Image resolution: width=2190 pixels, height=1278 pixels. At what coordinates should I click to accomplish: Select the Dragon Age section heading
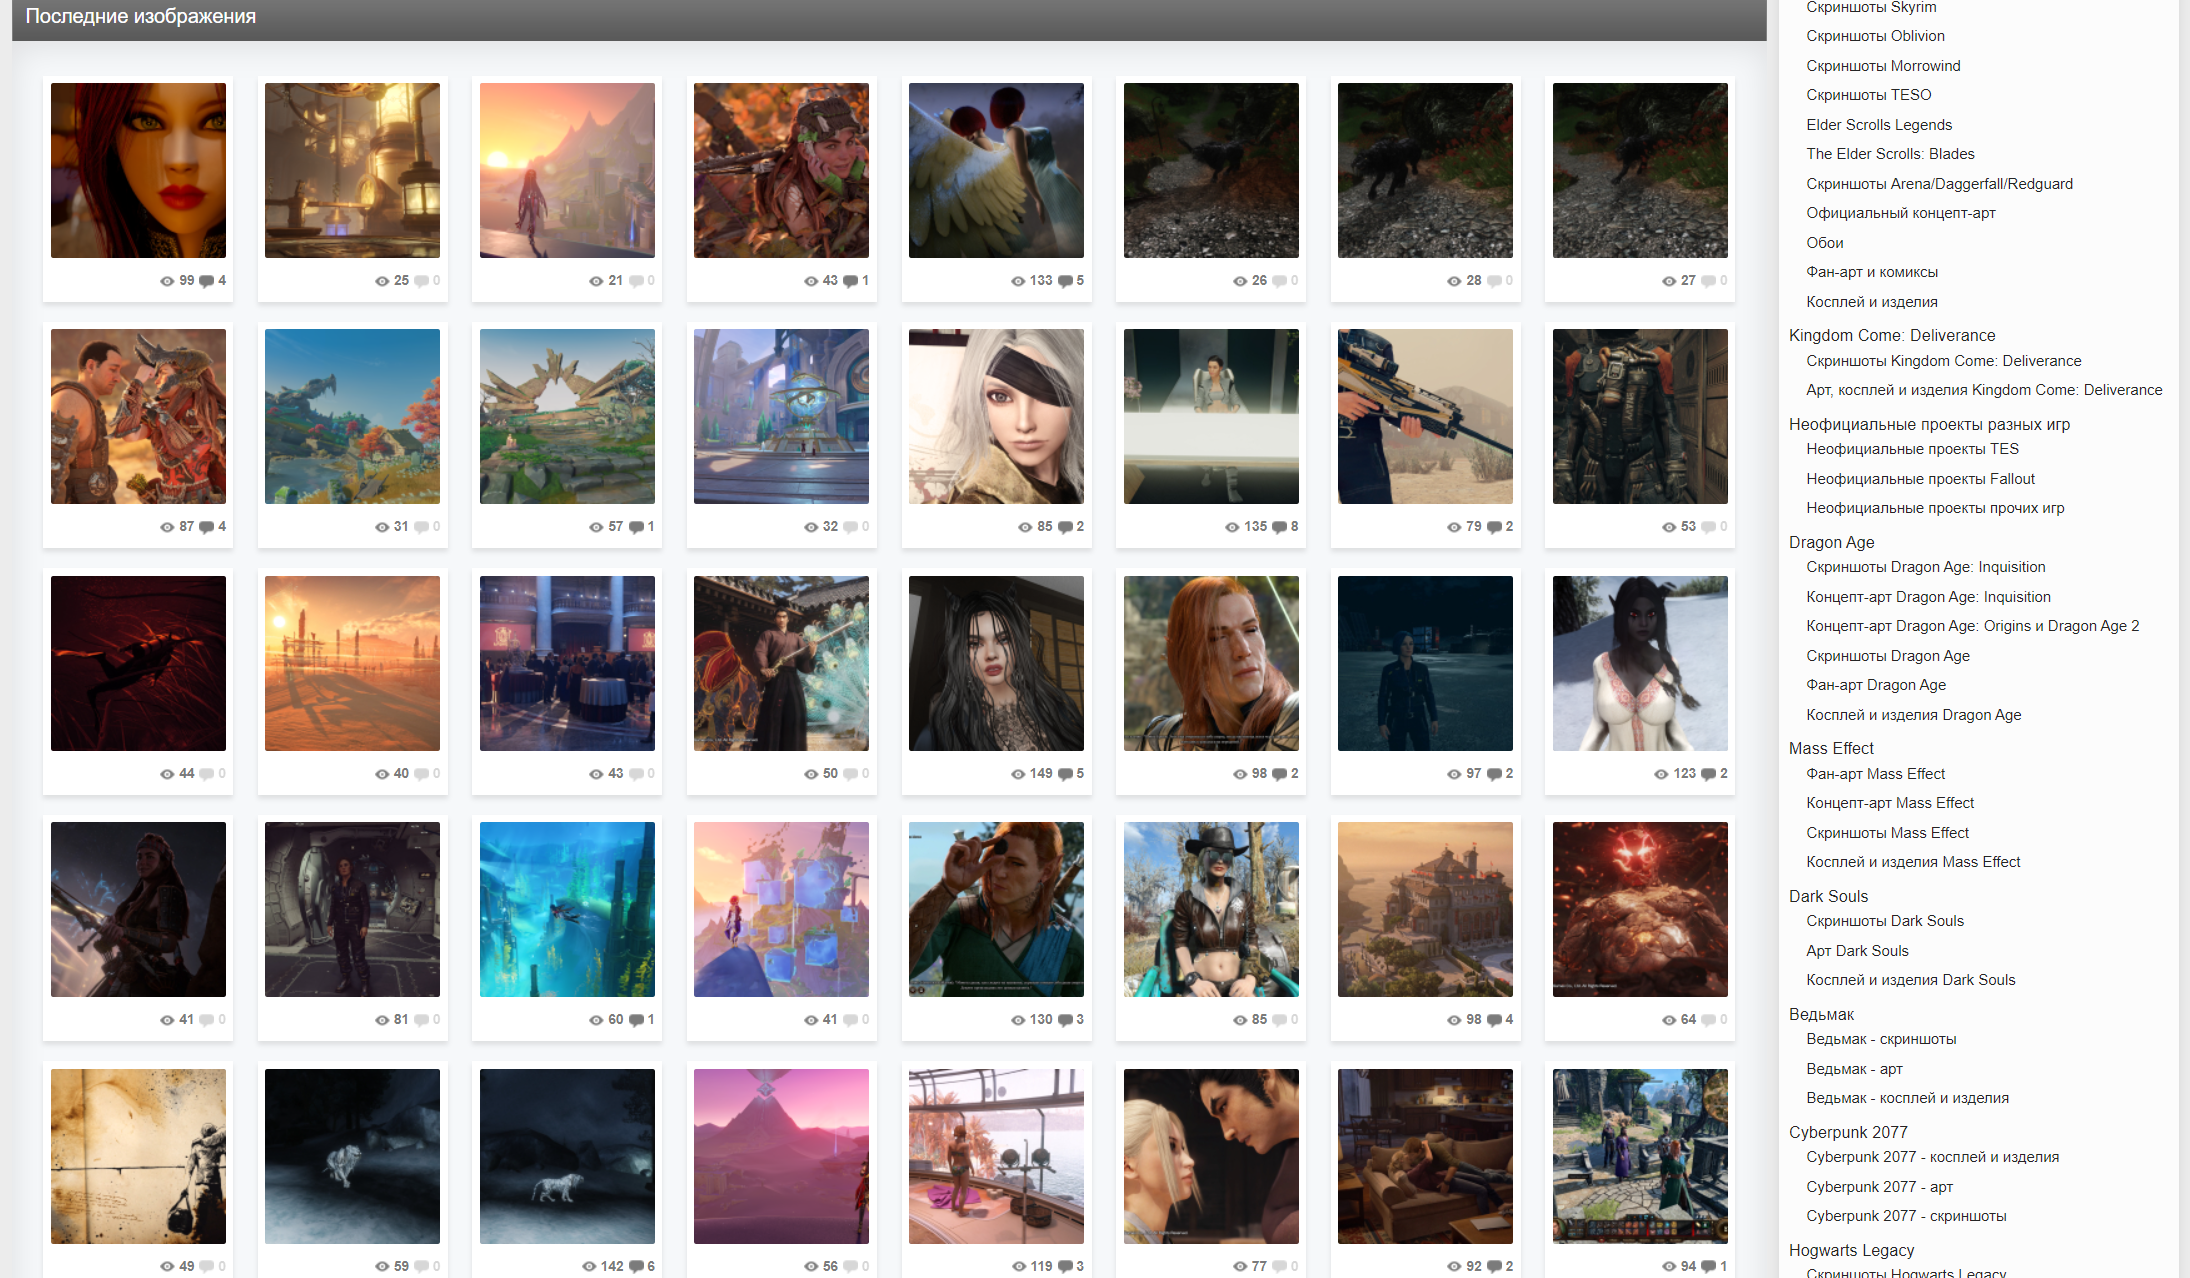(1831, 542)
